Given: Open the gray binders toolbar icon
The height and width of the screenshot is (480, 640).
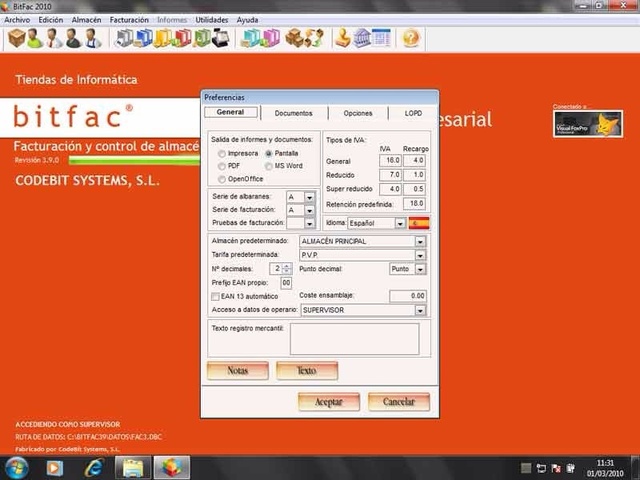Looking at the screenshot, I should (124, 39).
